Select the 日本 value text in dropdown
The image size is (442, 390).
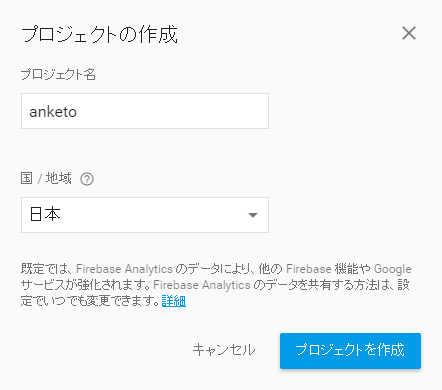(45, 214)
